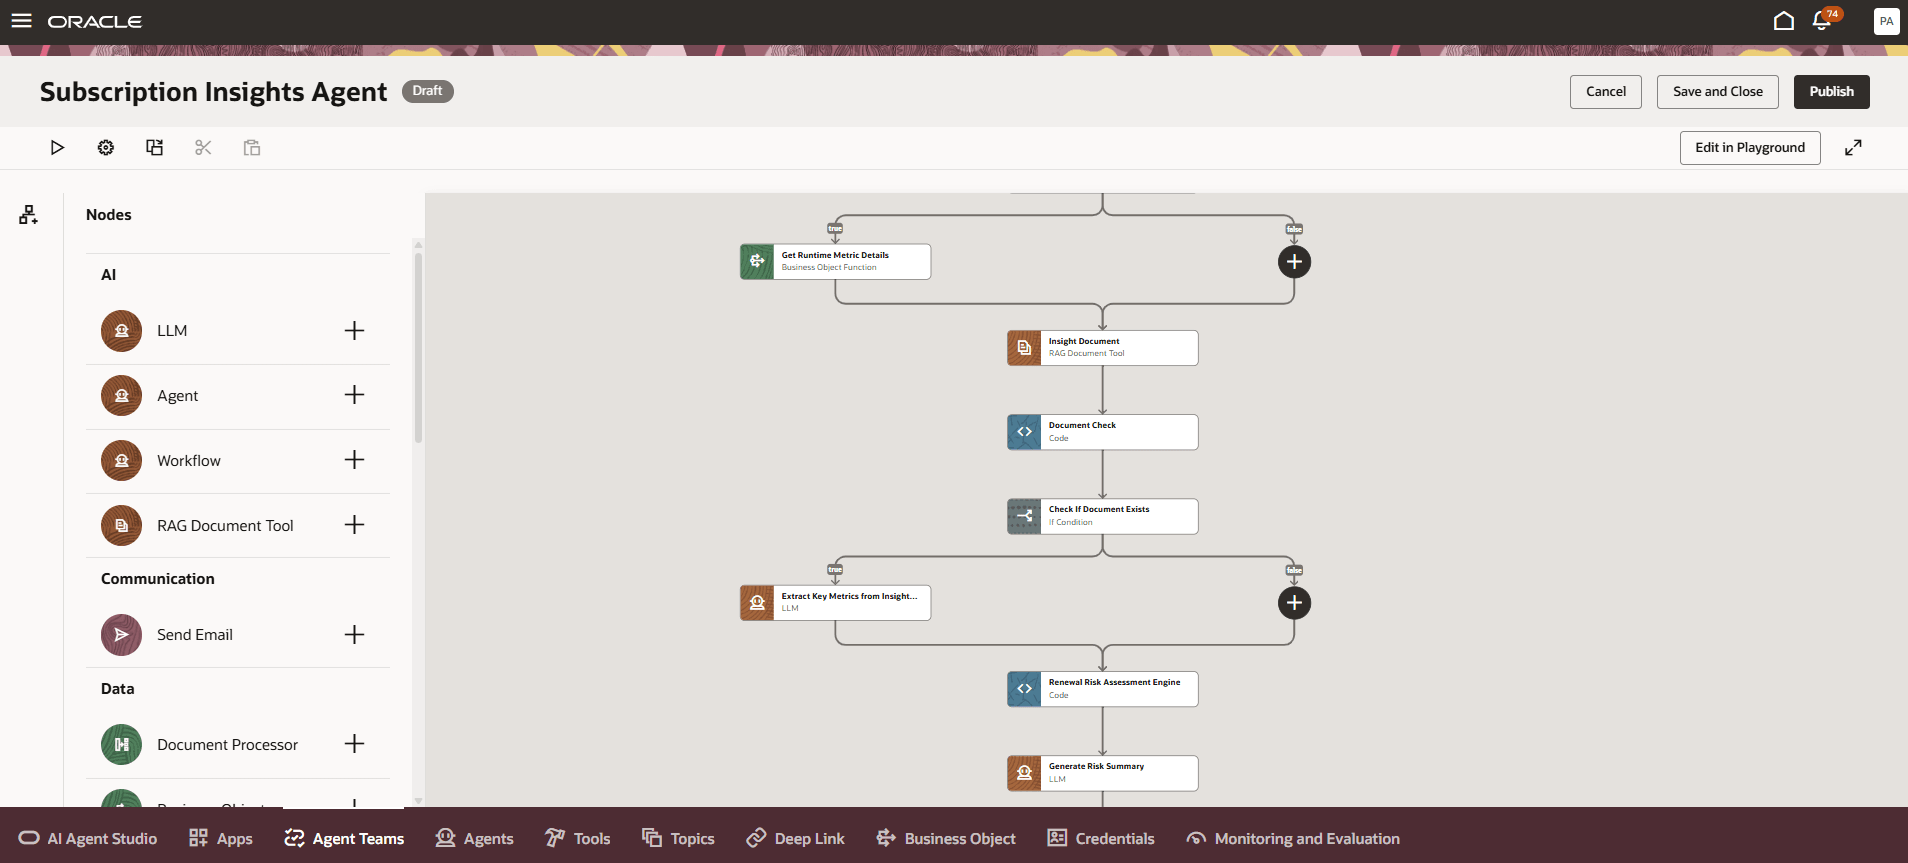Open the Deep Link tab
The image size is (1908, 863).
click(796, 839)
